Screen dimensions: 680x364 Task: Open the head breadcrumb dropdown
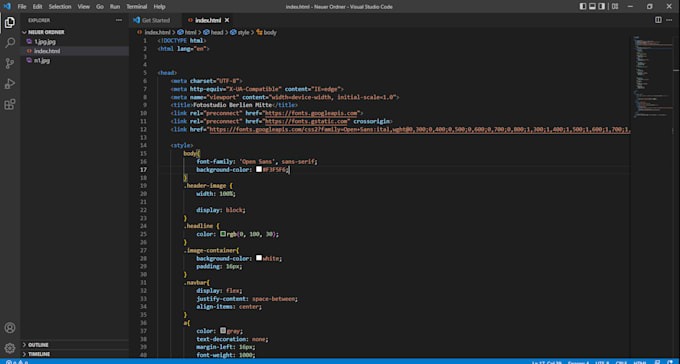click(213, 32)
